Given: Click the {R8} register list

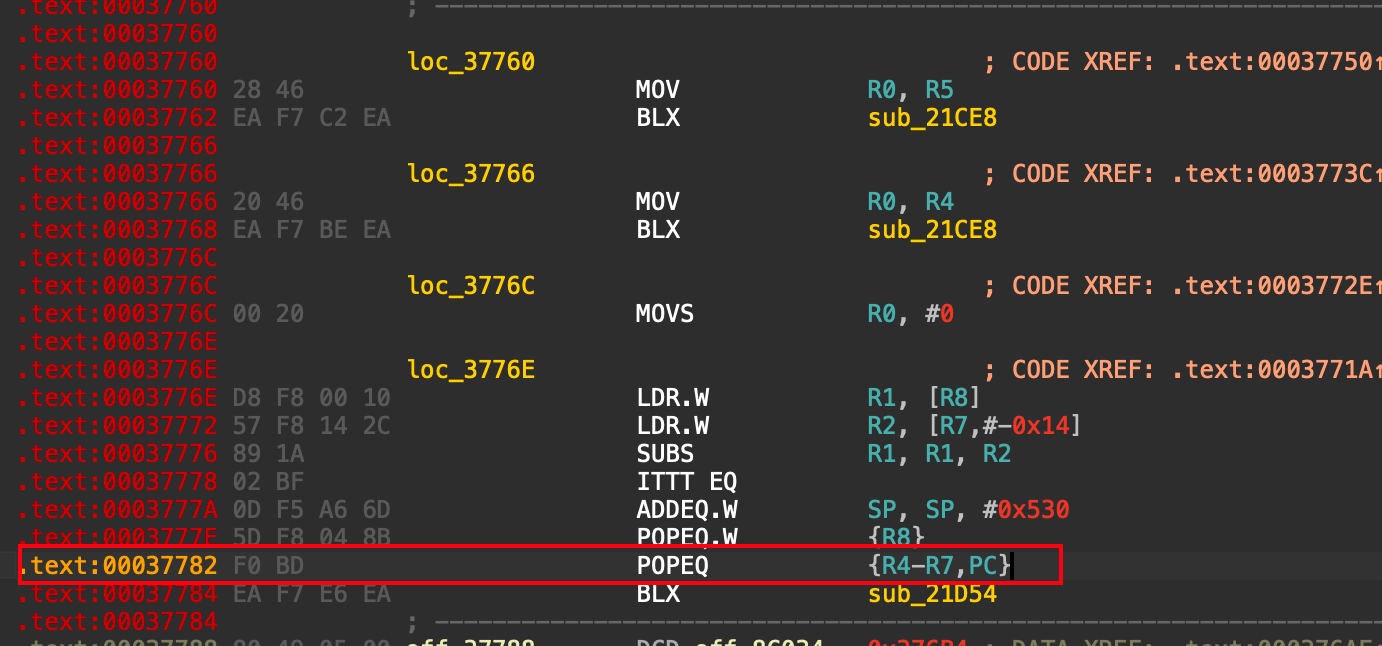Looking at the screenshot, I should point(896,538).
